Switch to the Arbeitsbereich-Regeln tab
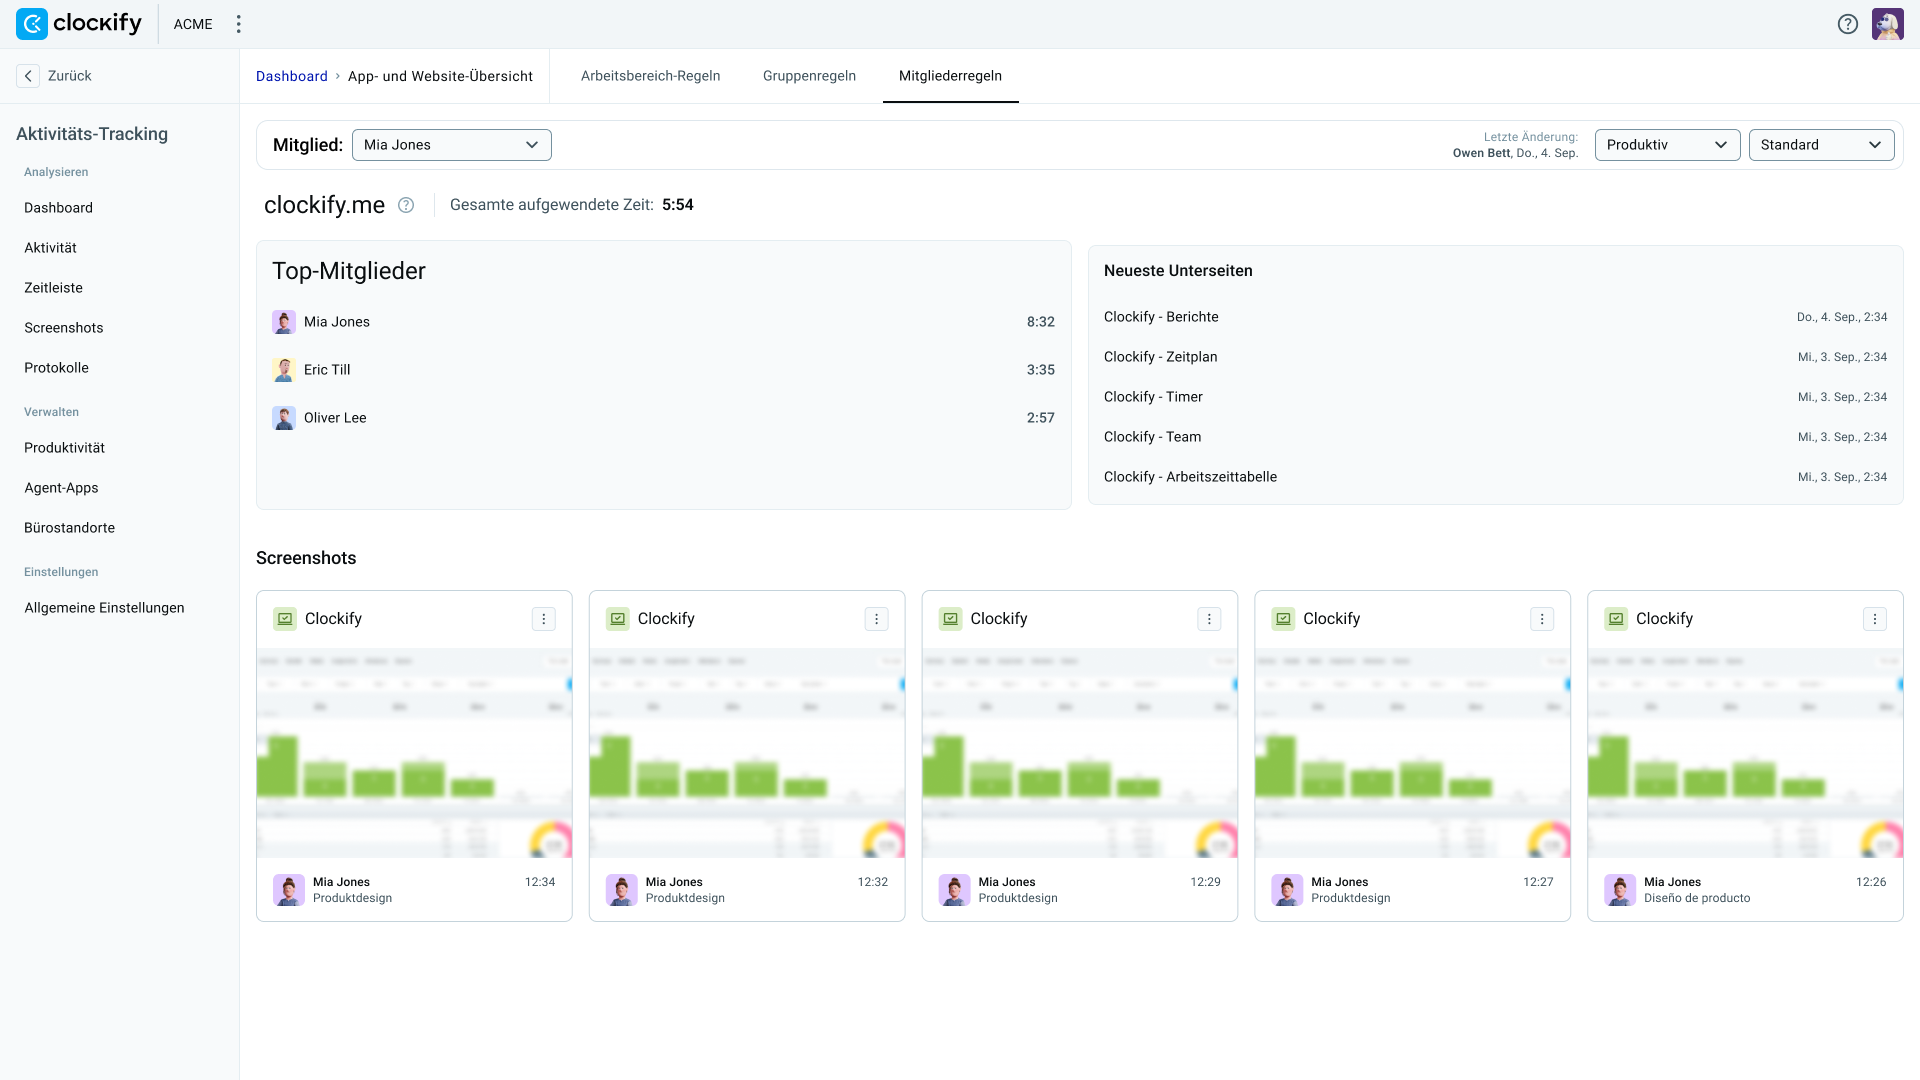1920x1080 pixels. pyautogui.click(x=651, y=76)
